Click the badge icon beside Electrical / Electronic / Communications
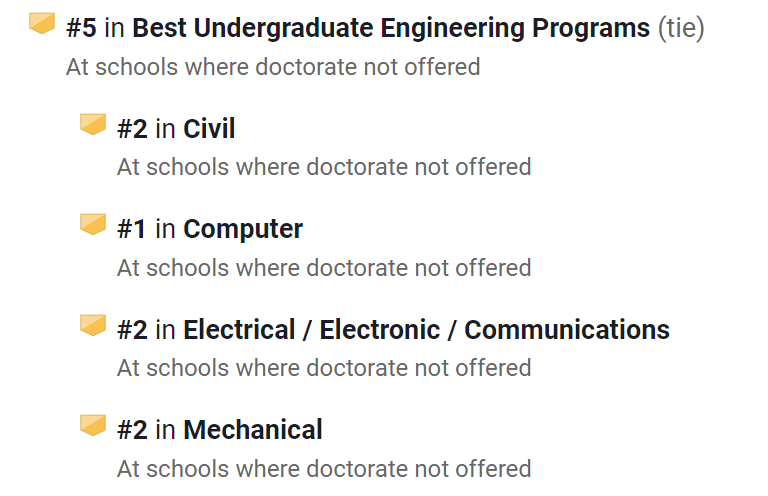This screenshot has height=496, width=768. (93, 325)
